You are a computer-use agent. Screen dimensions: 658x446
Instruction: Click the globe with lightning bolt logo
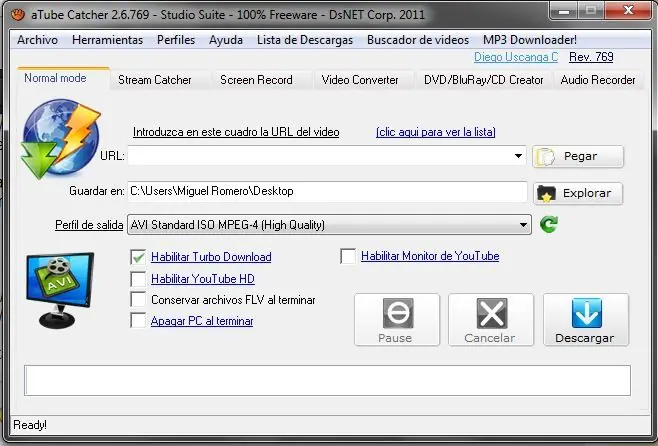coord(60,138)
